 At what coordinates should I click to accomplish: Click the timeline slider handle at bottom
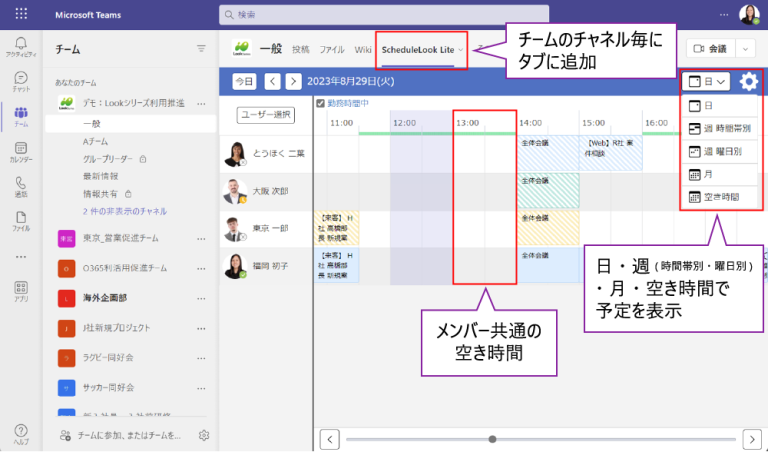[492, 438]
